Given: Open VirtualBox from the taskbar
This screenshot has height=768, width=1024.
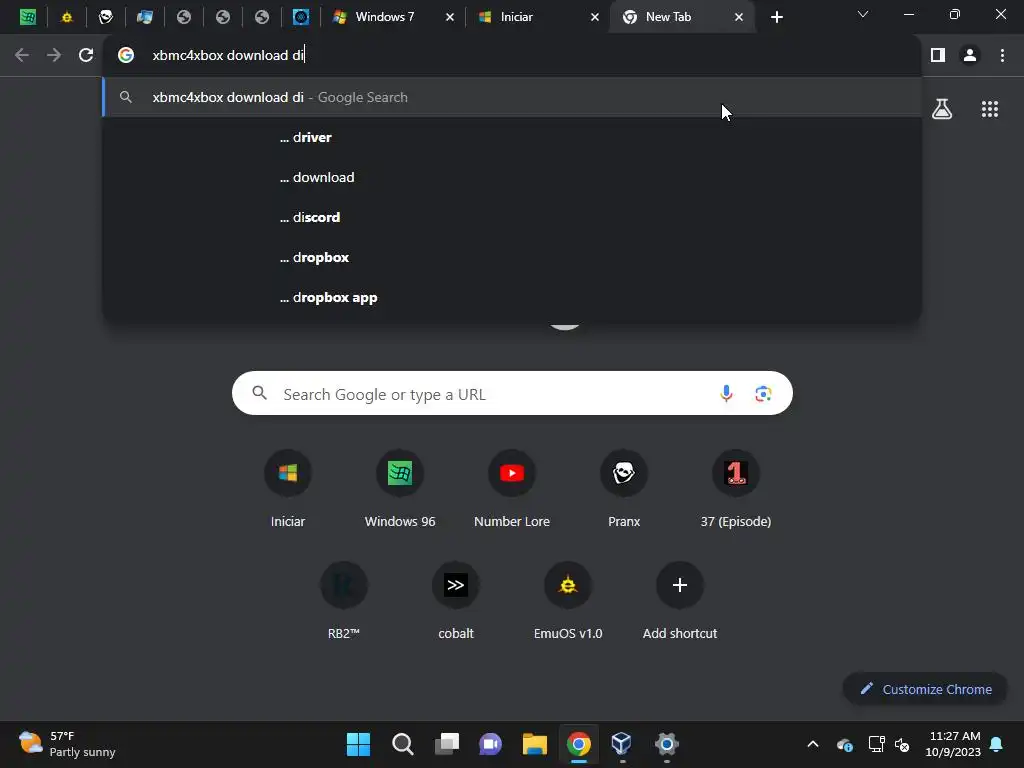Looking at the screenshot, I should tap(622, 744).
